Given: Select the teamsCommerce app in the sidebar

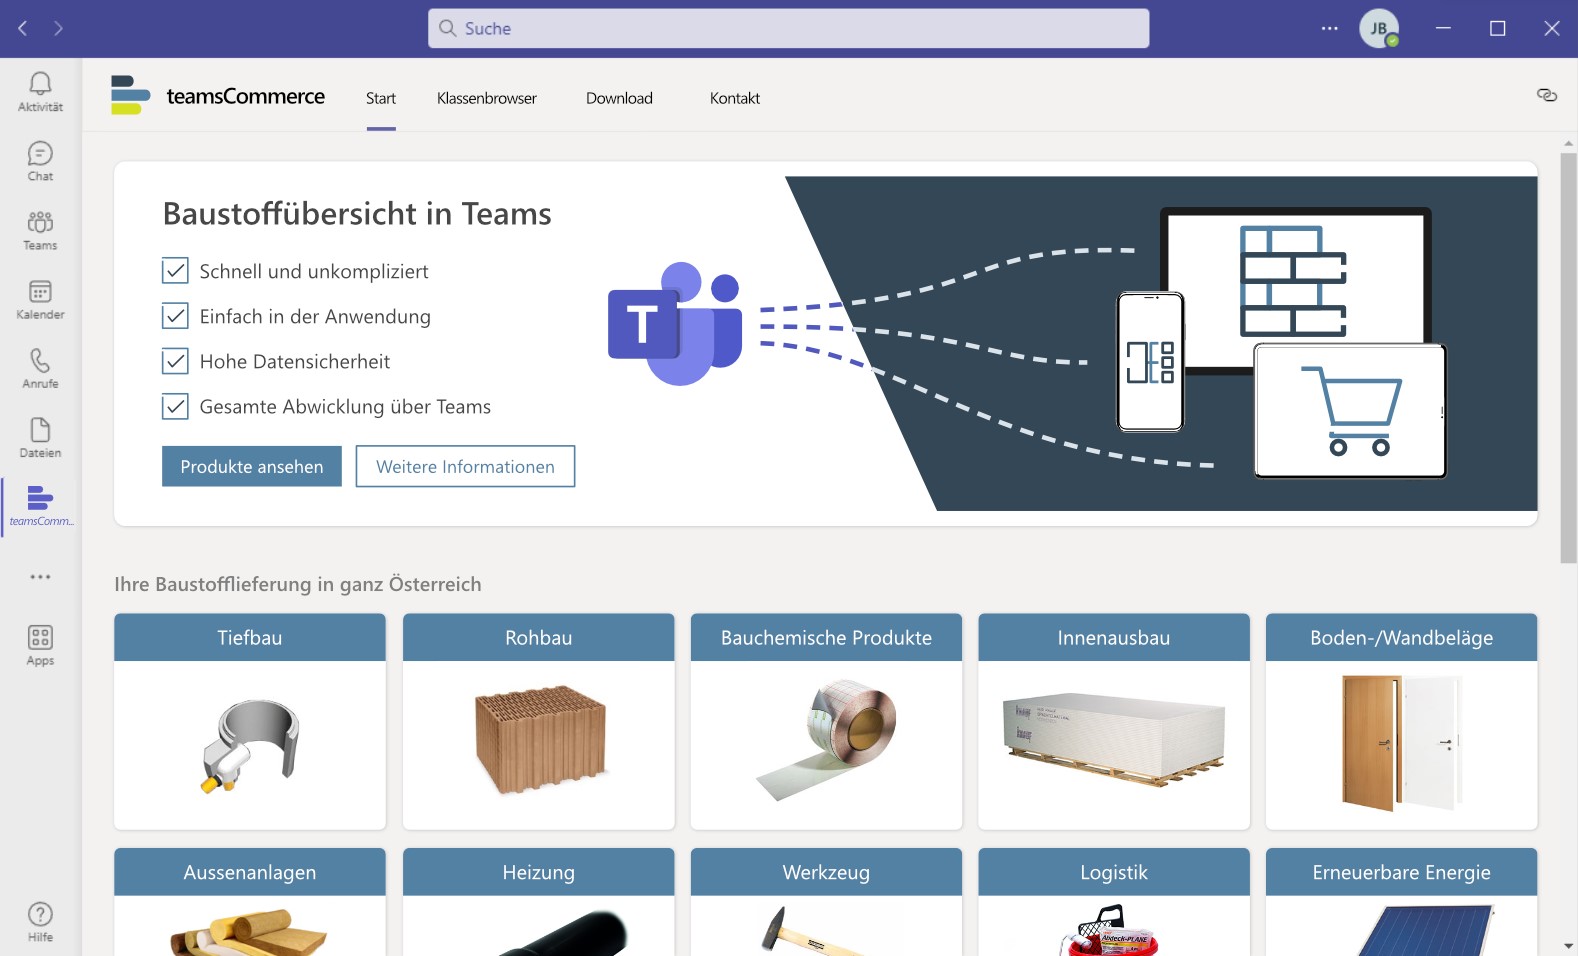Looking at the screenshot, I should 40,506.
